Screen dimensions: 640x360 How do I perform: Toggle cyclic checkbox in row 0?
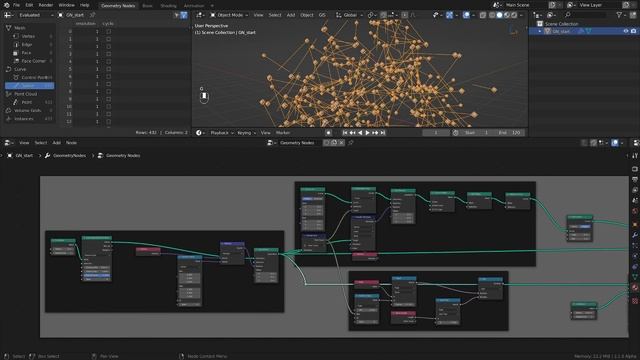click(x=109, y=31)
